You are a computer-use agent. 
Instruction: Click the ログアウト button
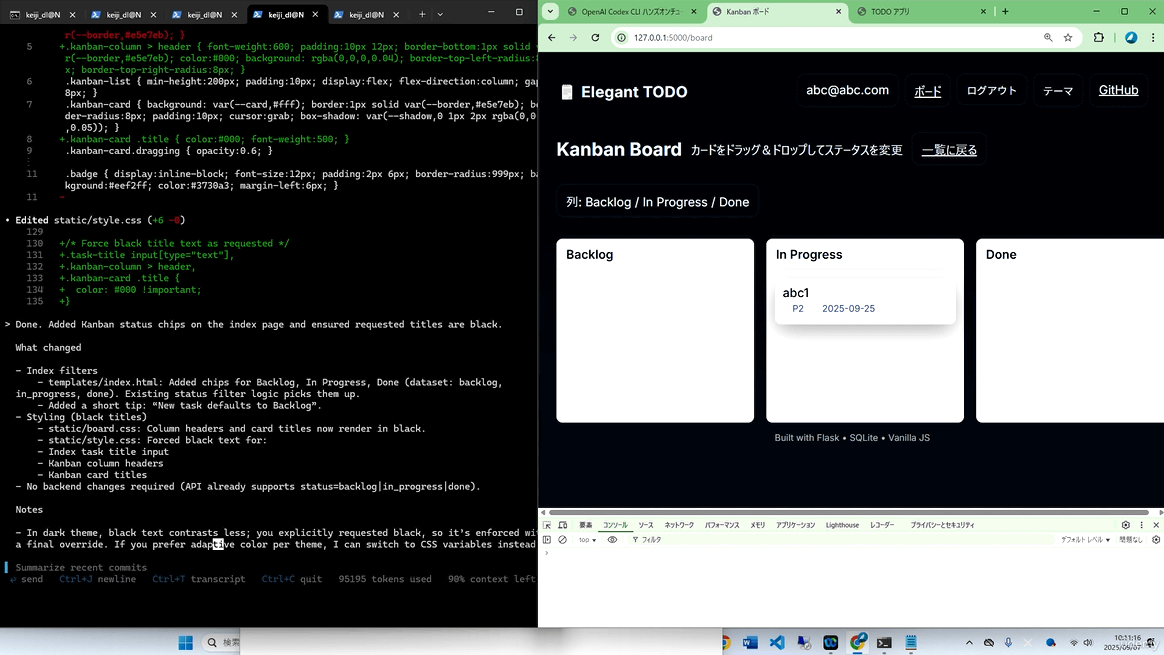pyautogui.click(x=991, y=91)
